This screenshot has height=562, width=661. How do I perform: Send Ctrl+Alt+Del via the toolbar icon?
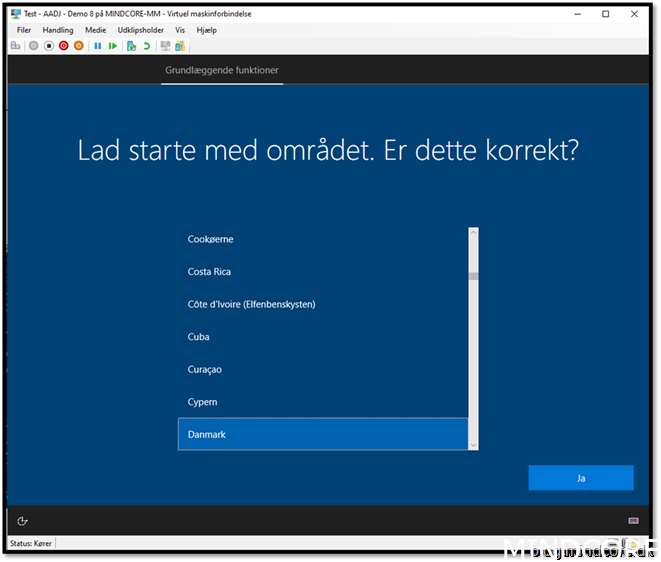coord(15,46)
